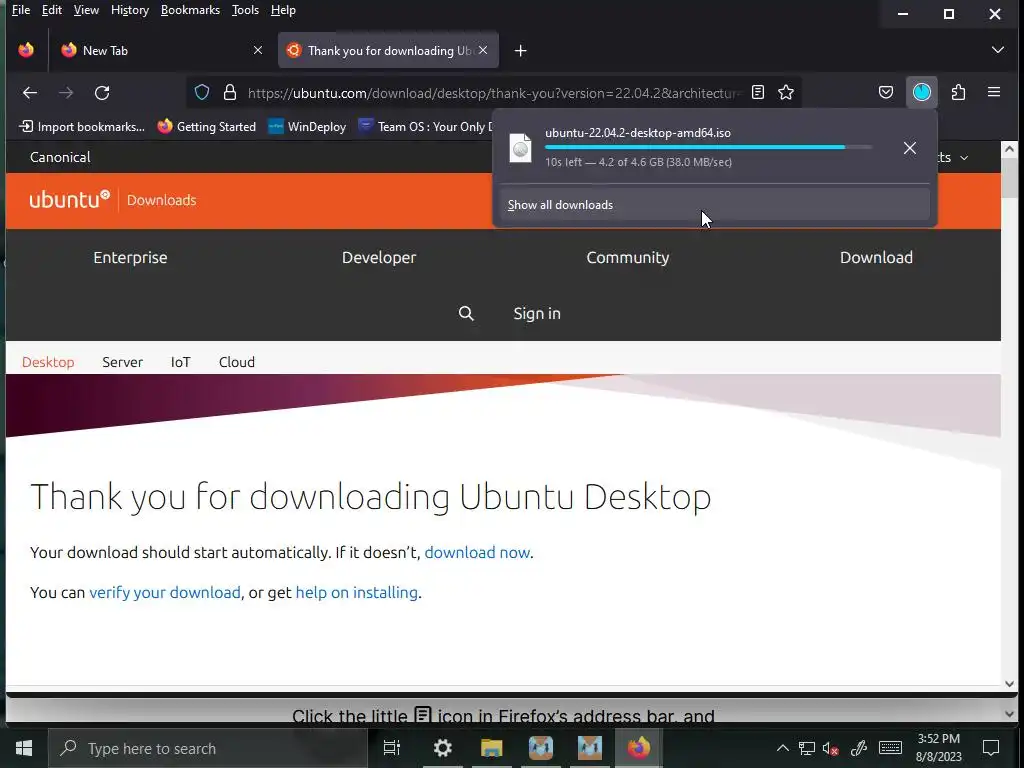Open the View menu
Viewport: 1024px width, 768px height.
pos(86,10)
